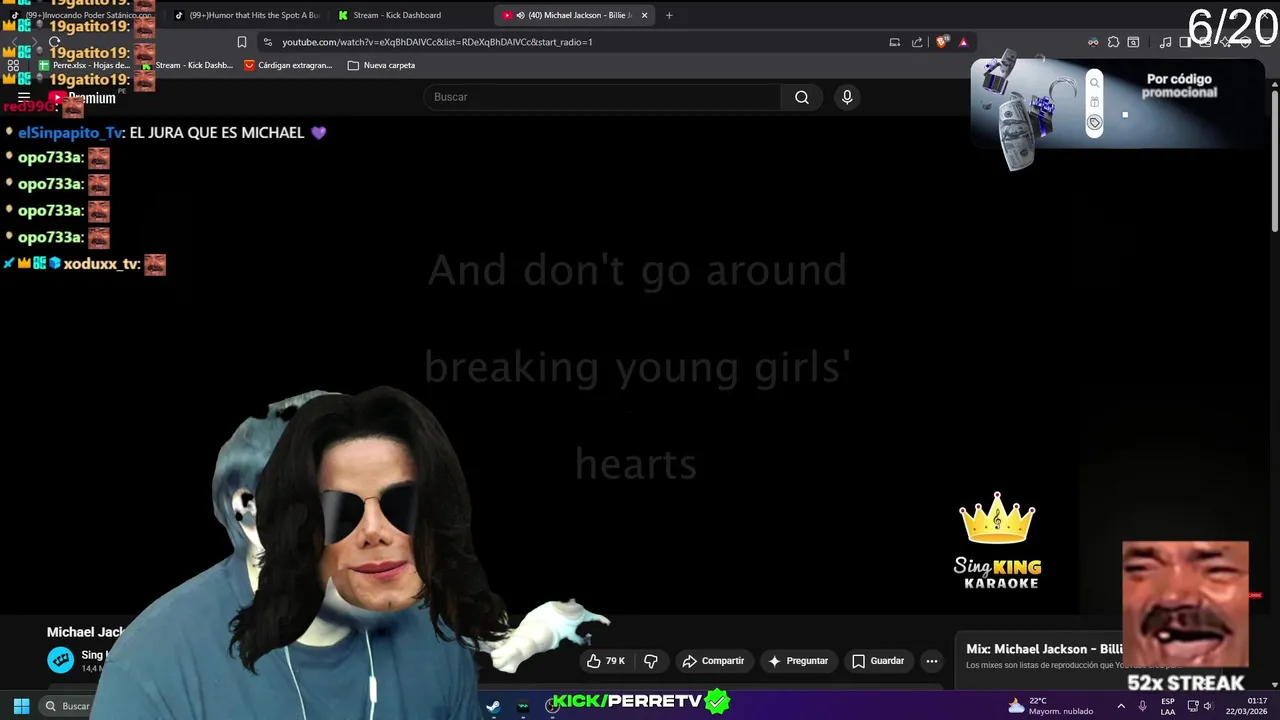Switch to the Stream - Kick Dashboard tab

397,15
